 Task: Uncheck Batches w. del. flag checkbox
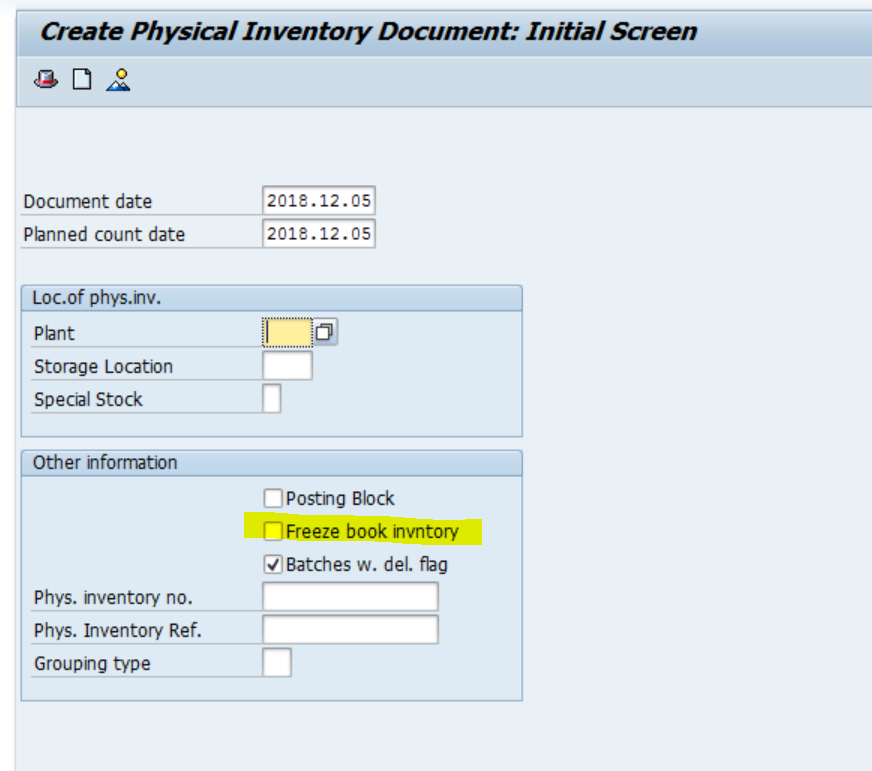point(272,564)
